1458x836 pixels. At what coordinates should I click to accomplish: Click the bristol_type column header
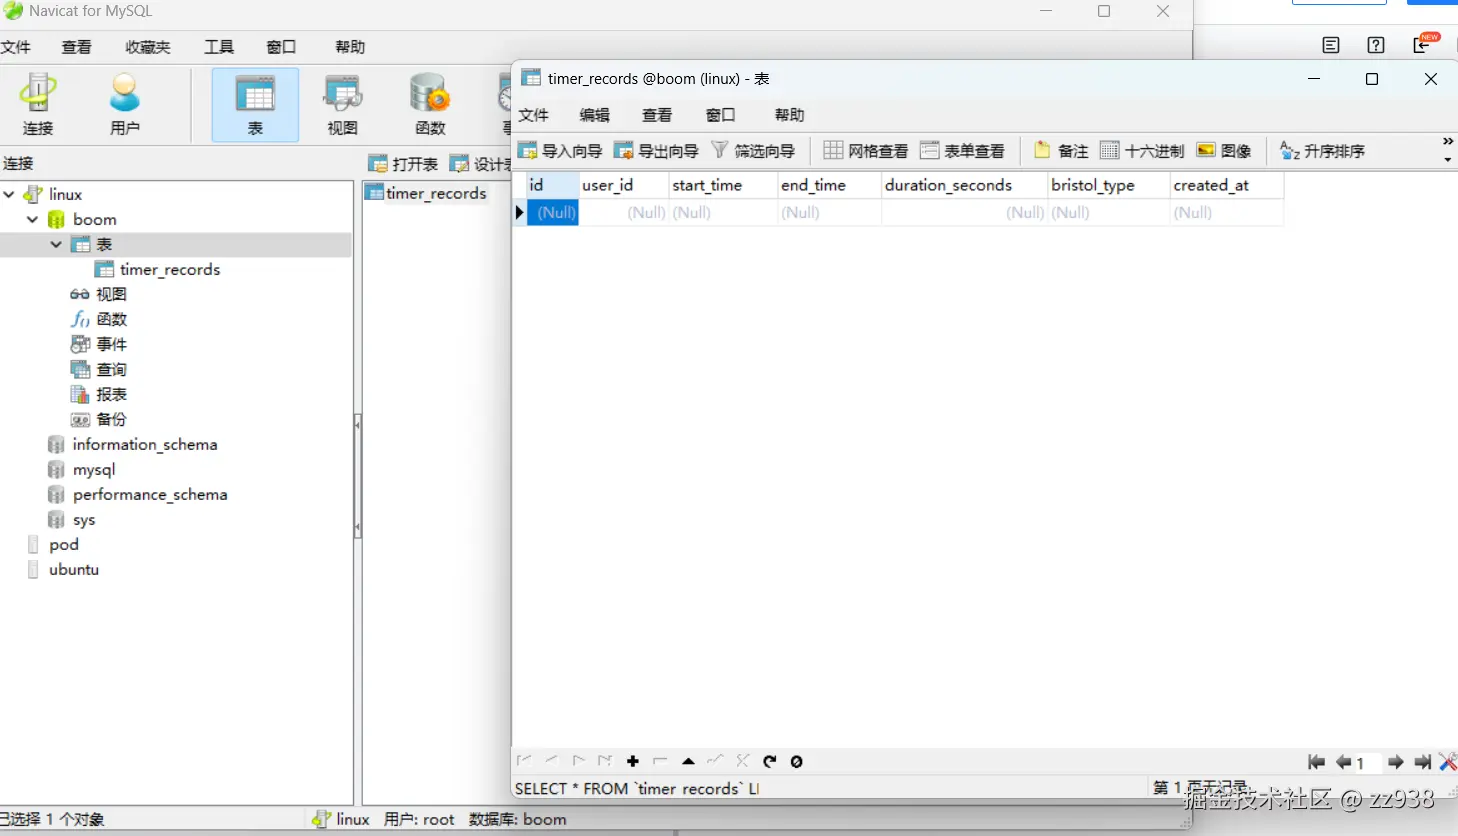coord(1109,185)
